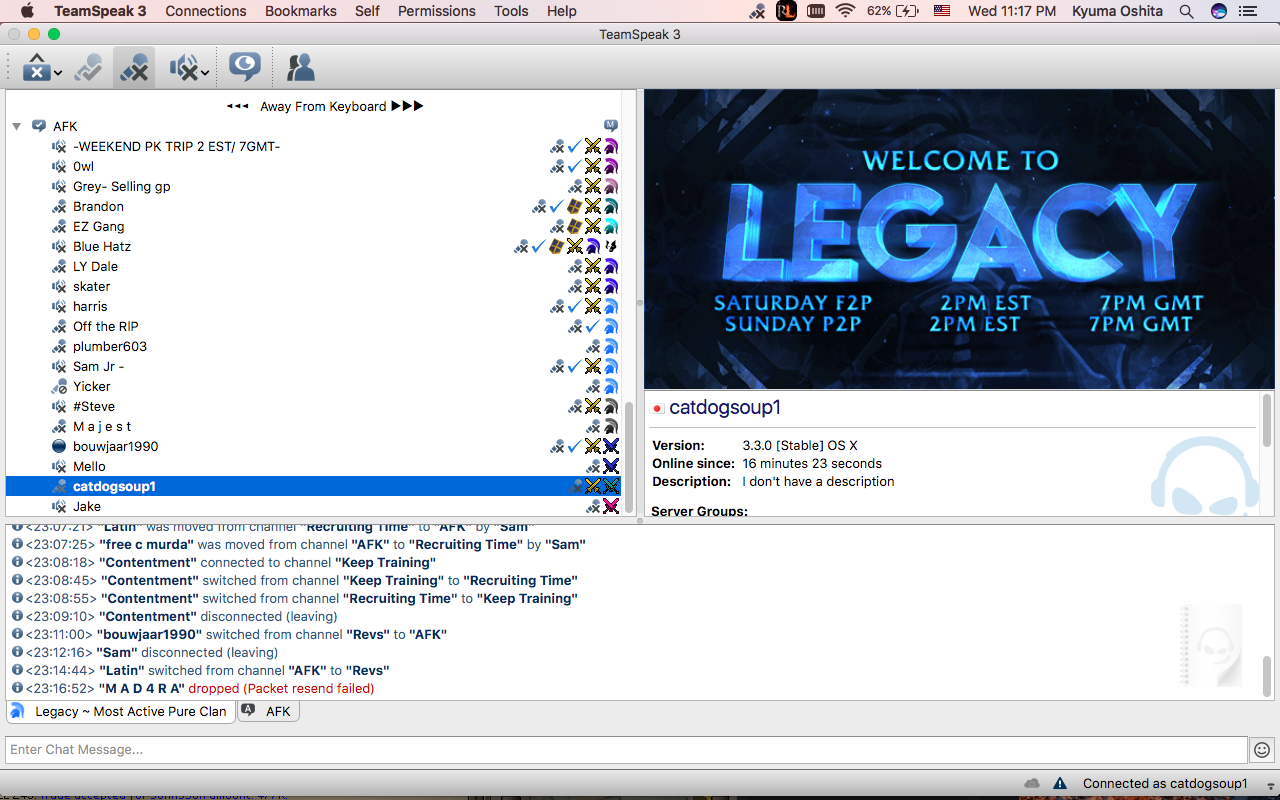Open the dropdown arrow beside the disconnect icon
The width and height of the screenshot is (1280, 800).
coord(58,73)
